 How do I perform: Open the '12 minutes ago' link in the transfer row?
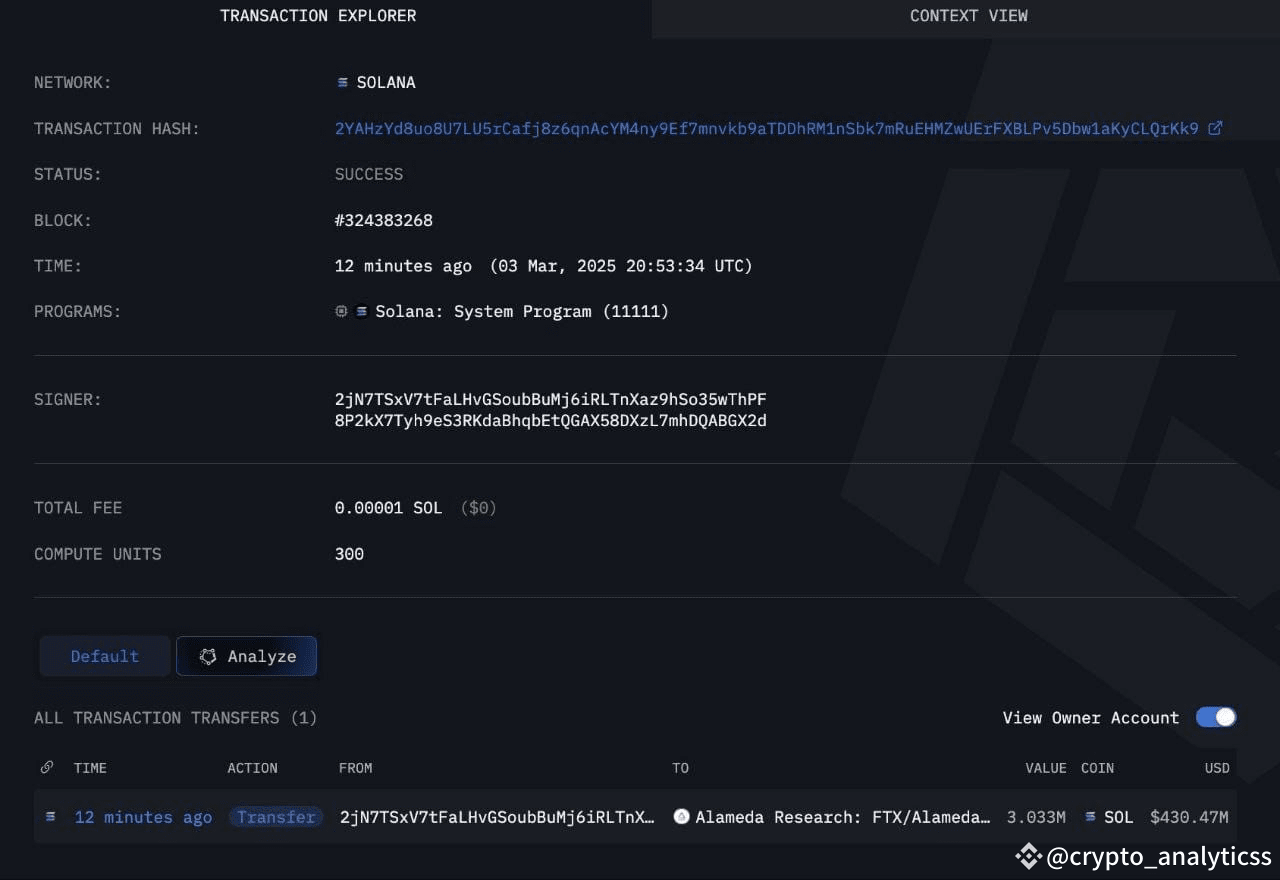point(143,817)
